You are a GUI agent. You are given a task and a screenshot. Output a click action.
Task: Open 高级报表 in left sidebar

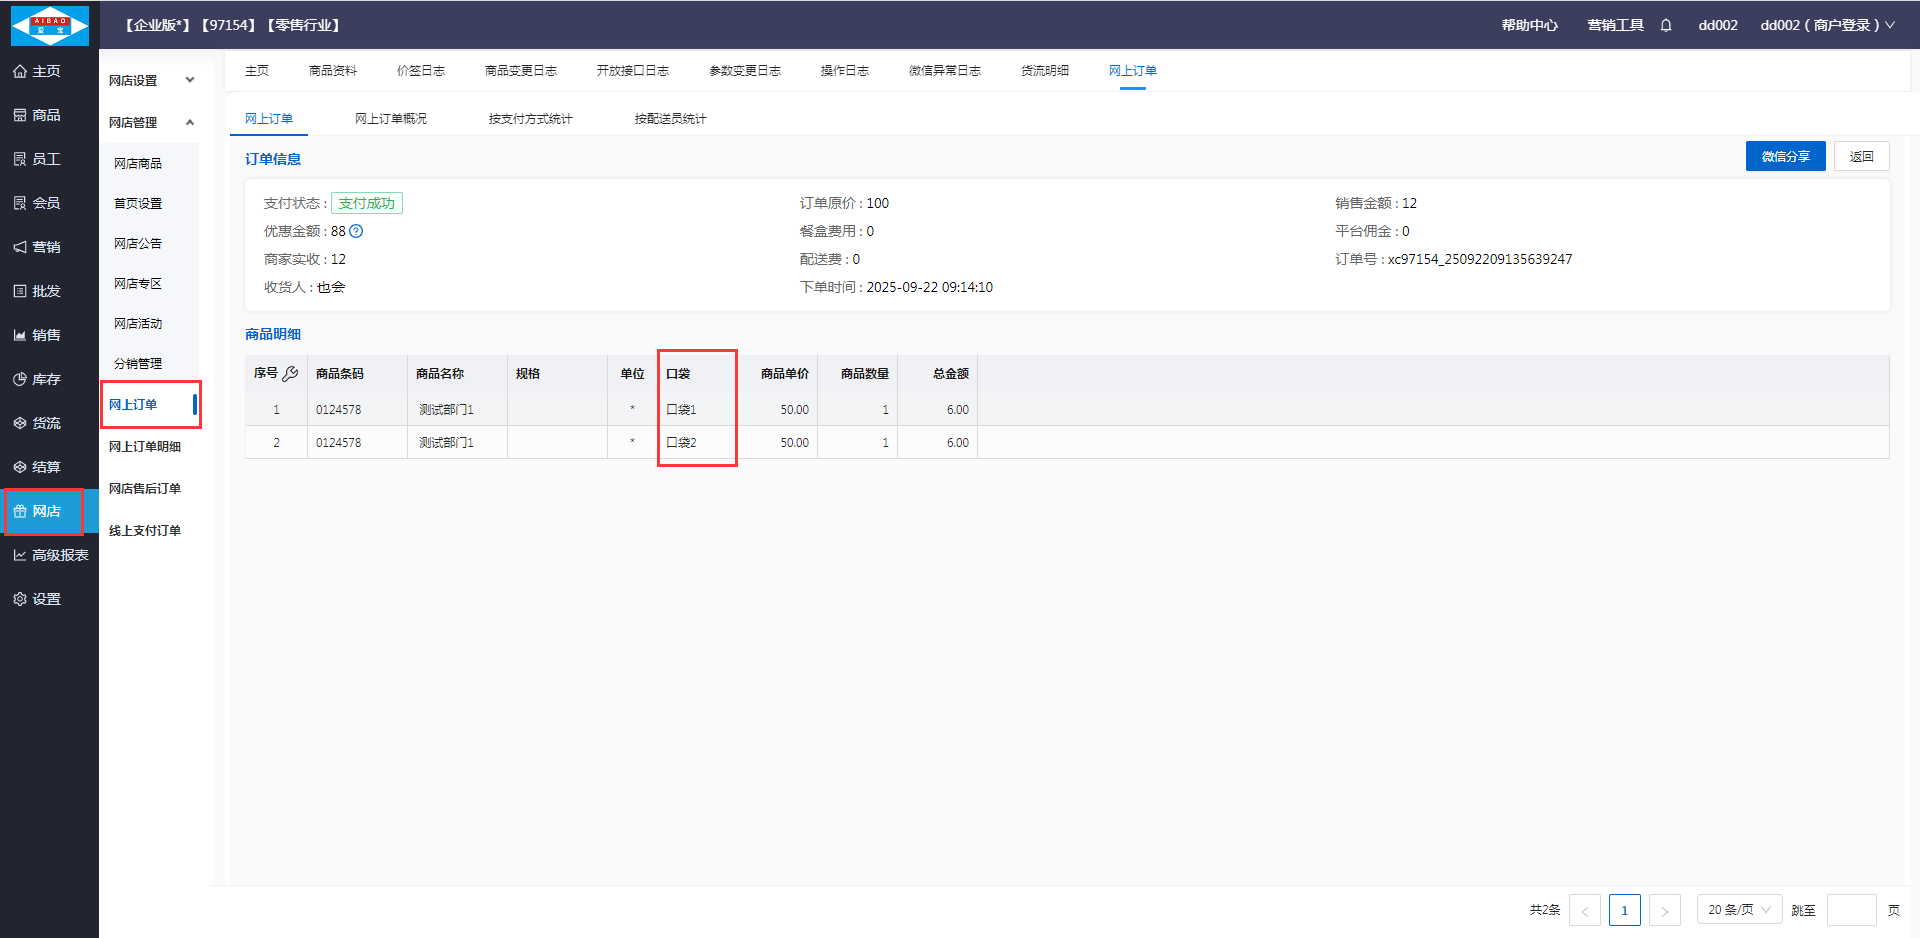coord(50,555)
